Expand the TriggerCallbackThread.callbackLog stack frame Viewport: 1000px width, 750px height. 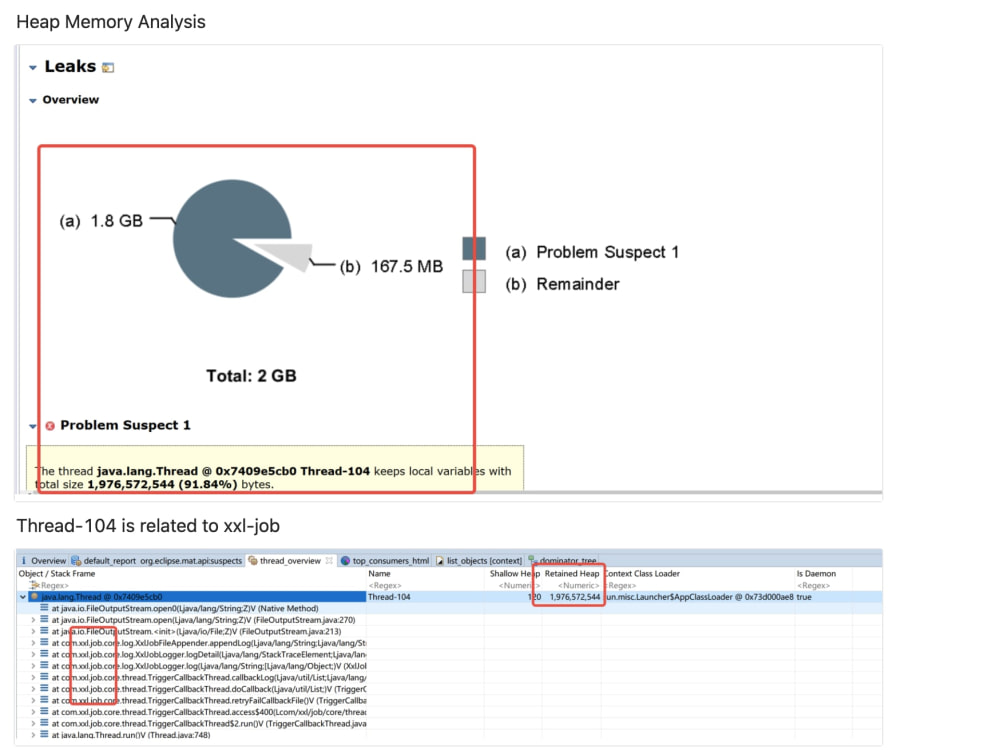click(x=33, y=677)
